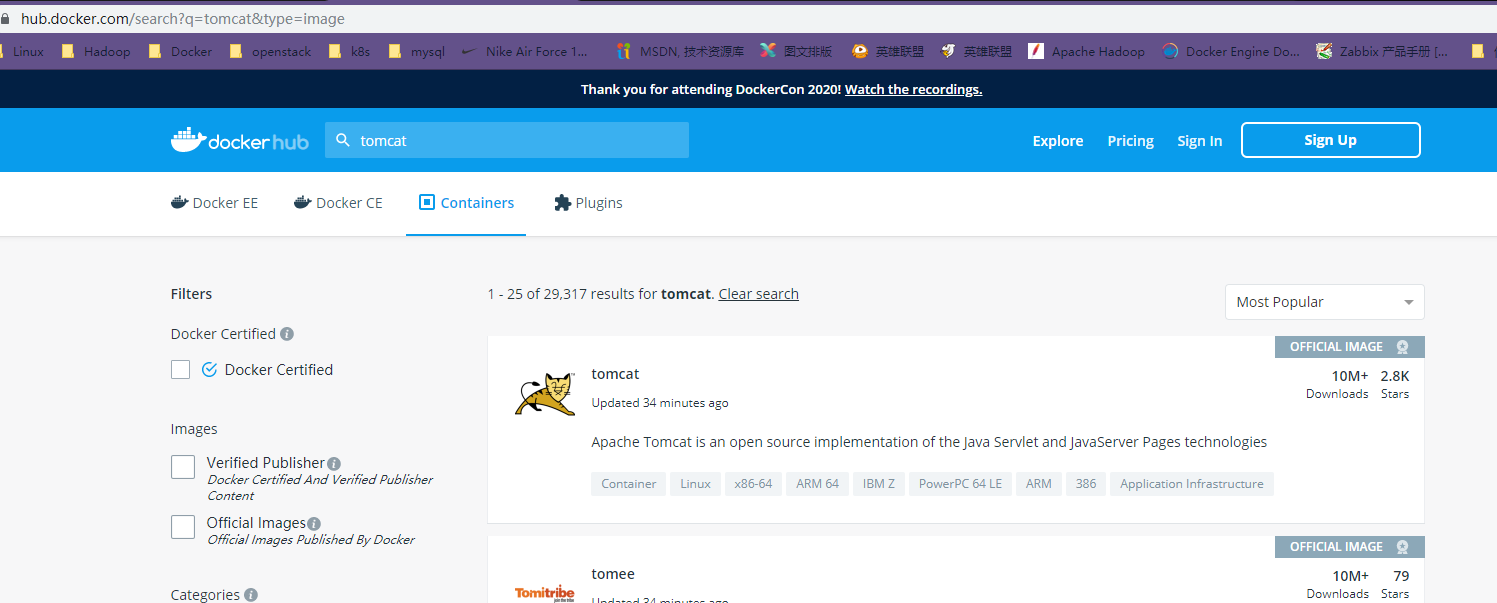This screenshot has height=603, width=1497.
Task: Click the tomcat cat logo thumbnail
Action: click(545, 394)
